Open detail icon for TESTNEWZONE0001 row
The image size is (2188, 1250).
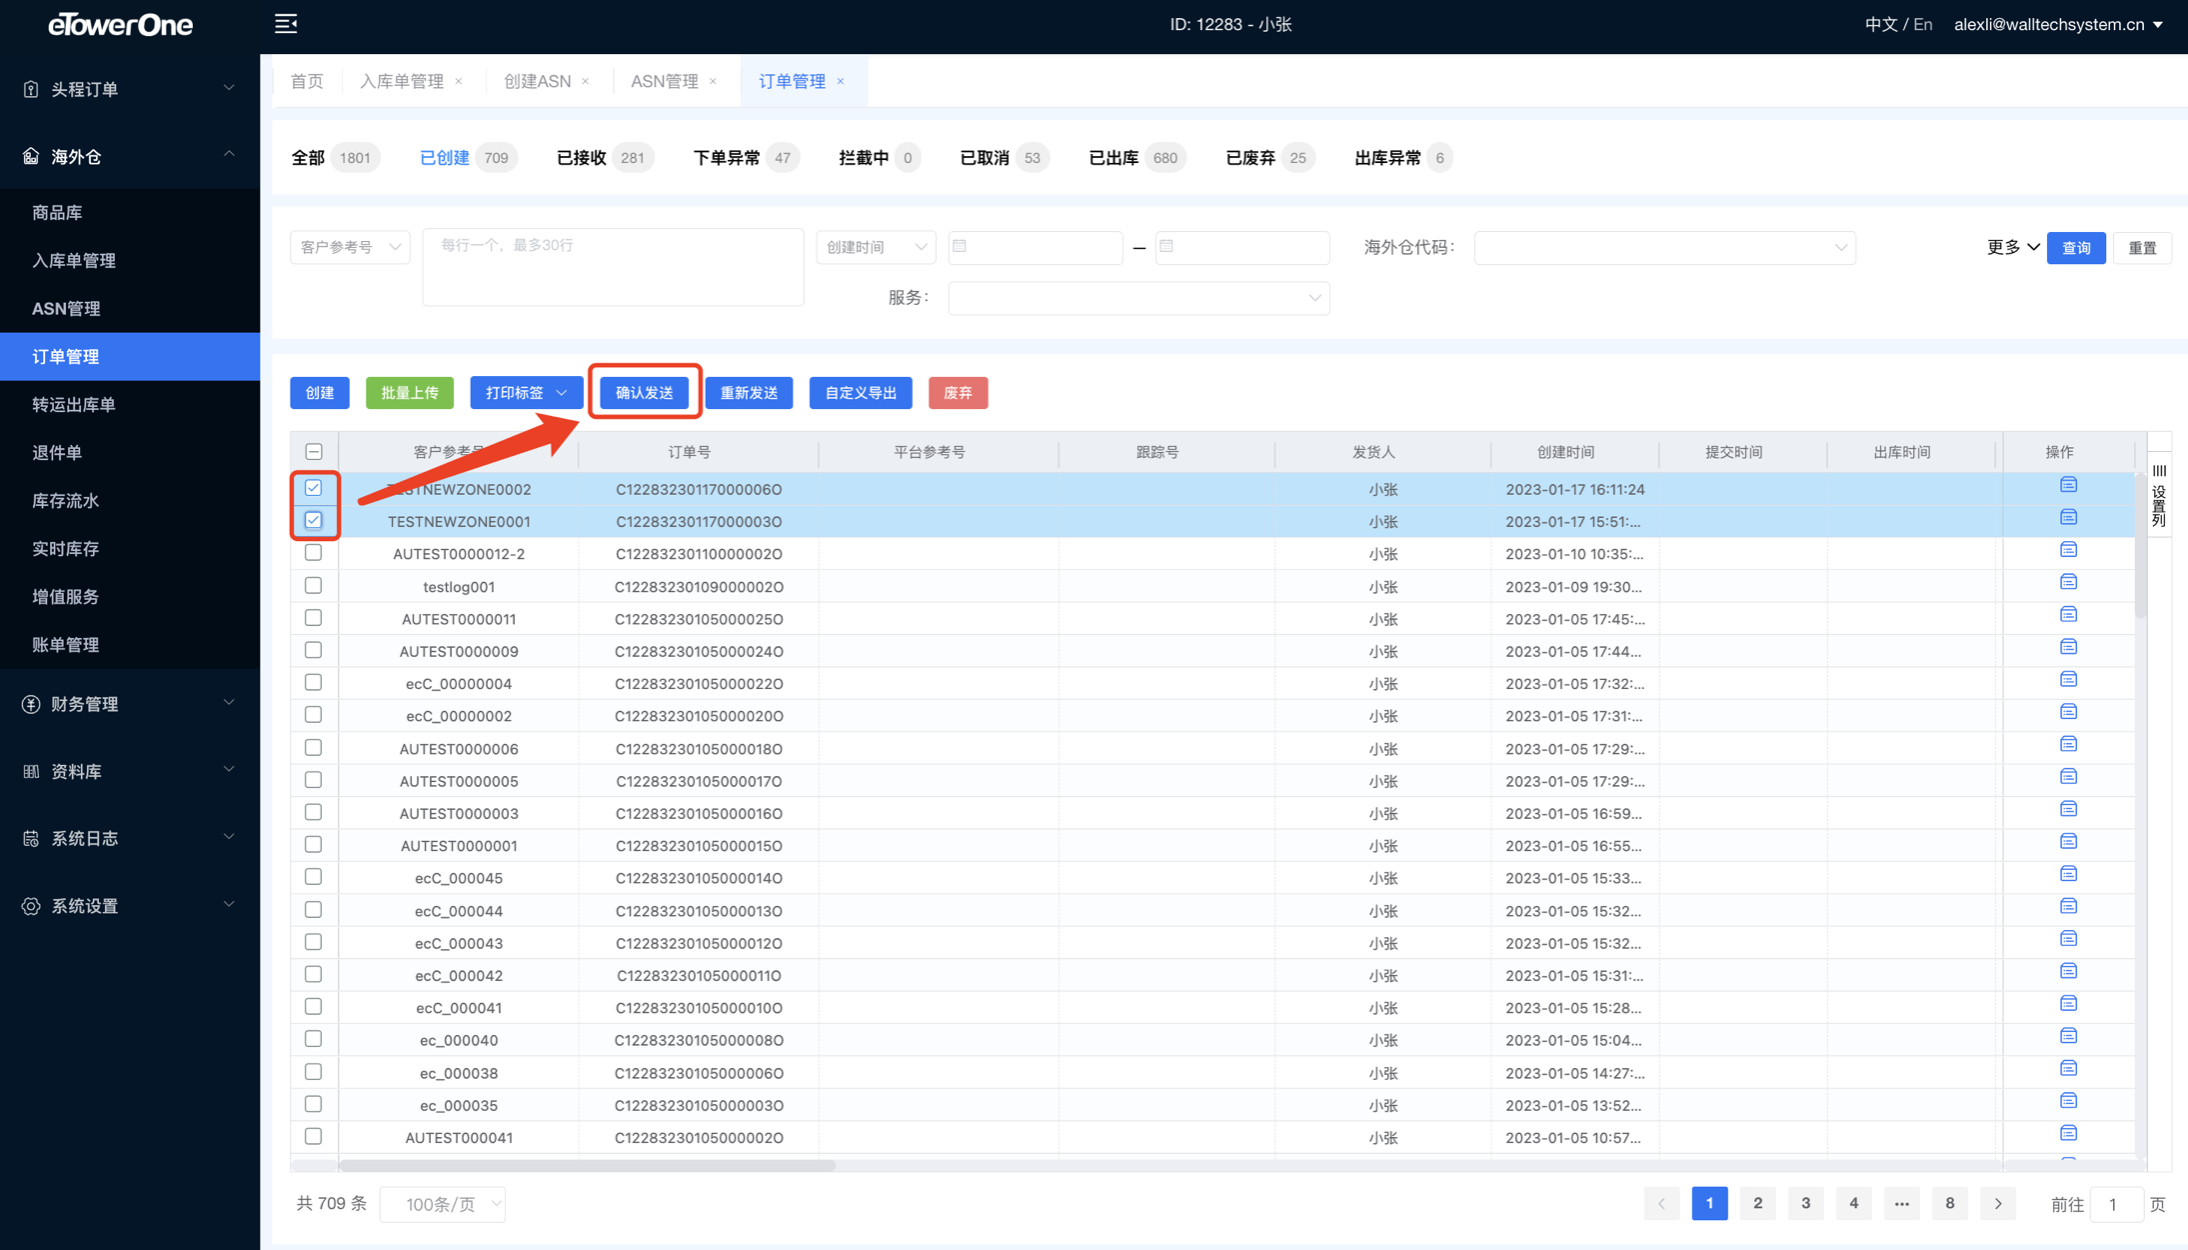(2068, 517)
